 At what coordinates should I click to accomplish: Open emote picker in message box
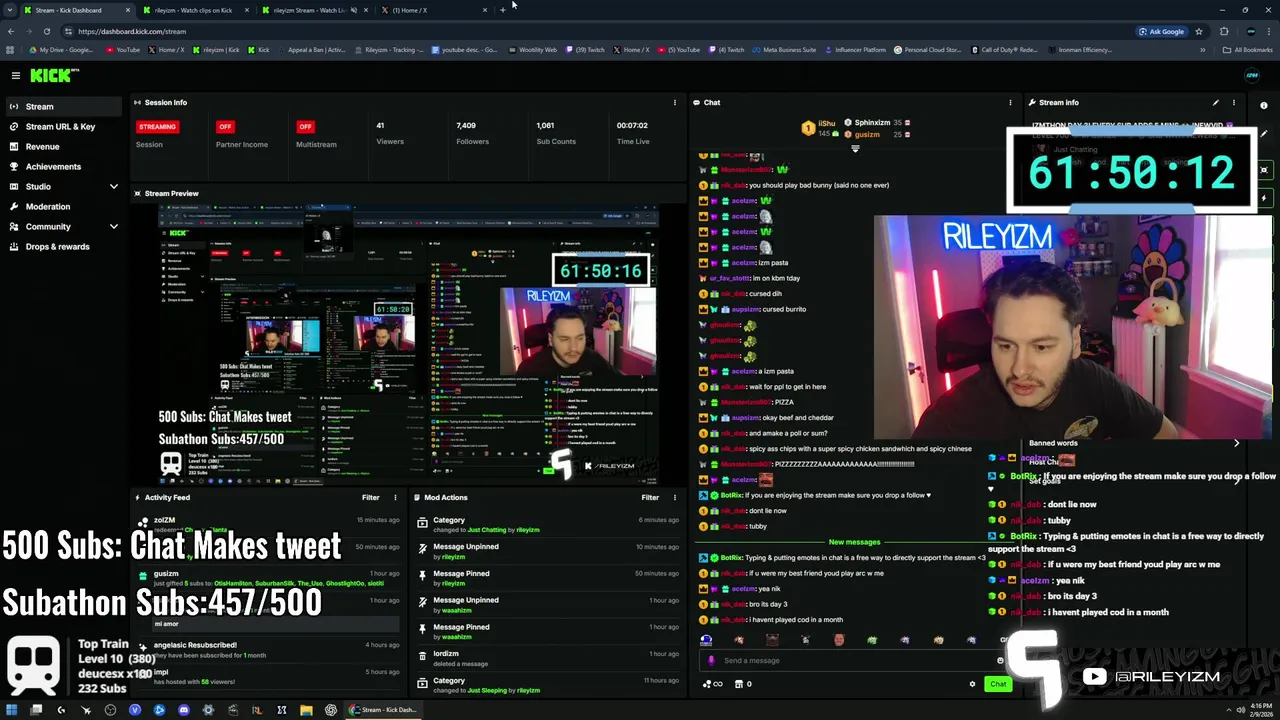click(x=1000, y=660)
